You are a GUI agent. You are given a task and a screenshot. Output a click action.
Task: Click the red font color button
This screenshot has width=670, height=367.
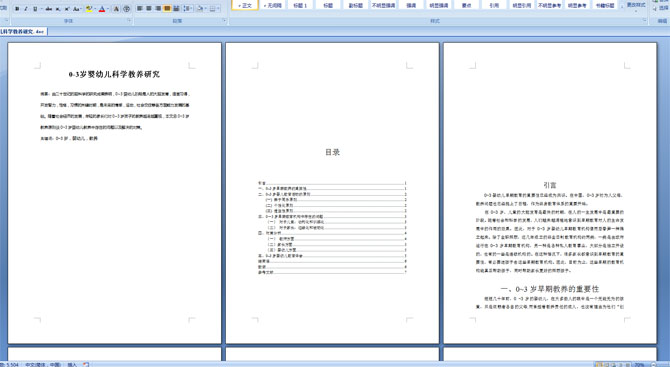[102, 9]
